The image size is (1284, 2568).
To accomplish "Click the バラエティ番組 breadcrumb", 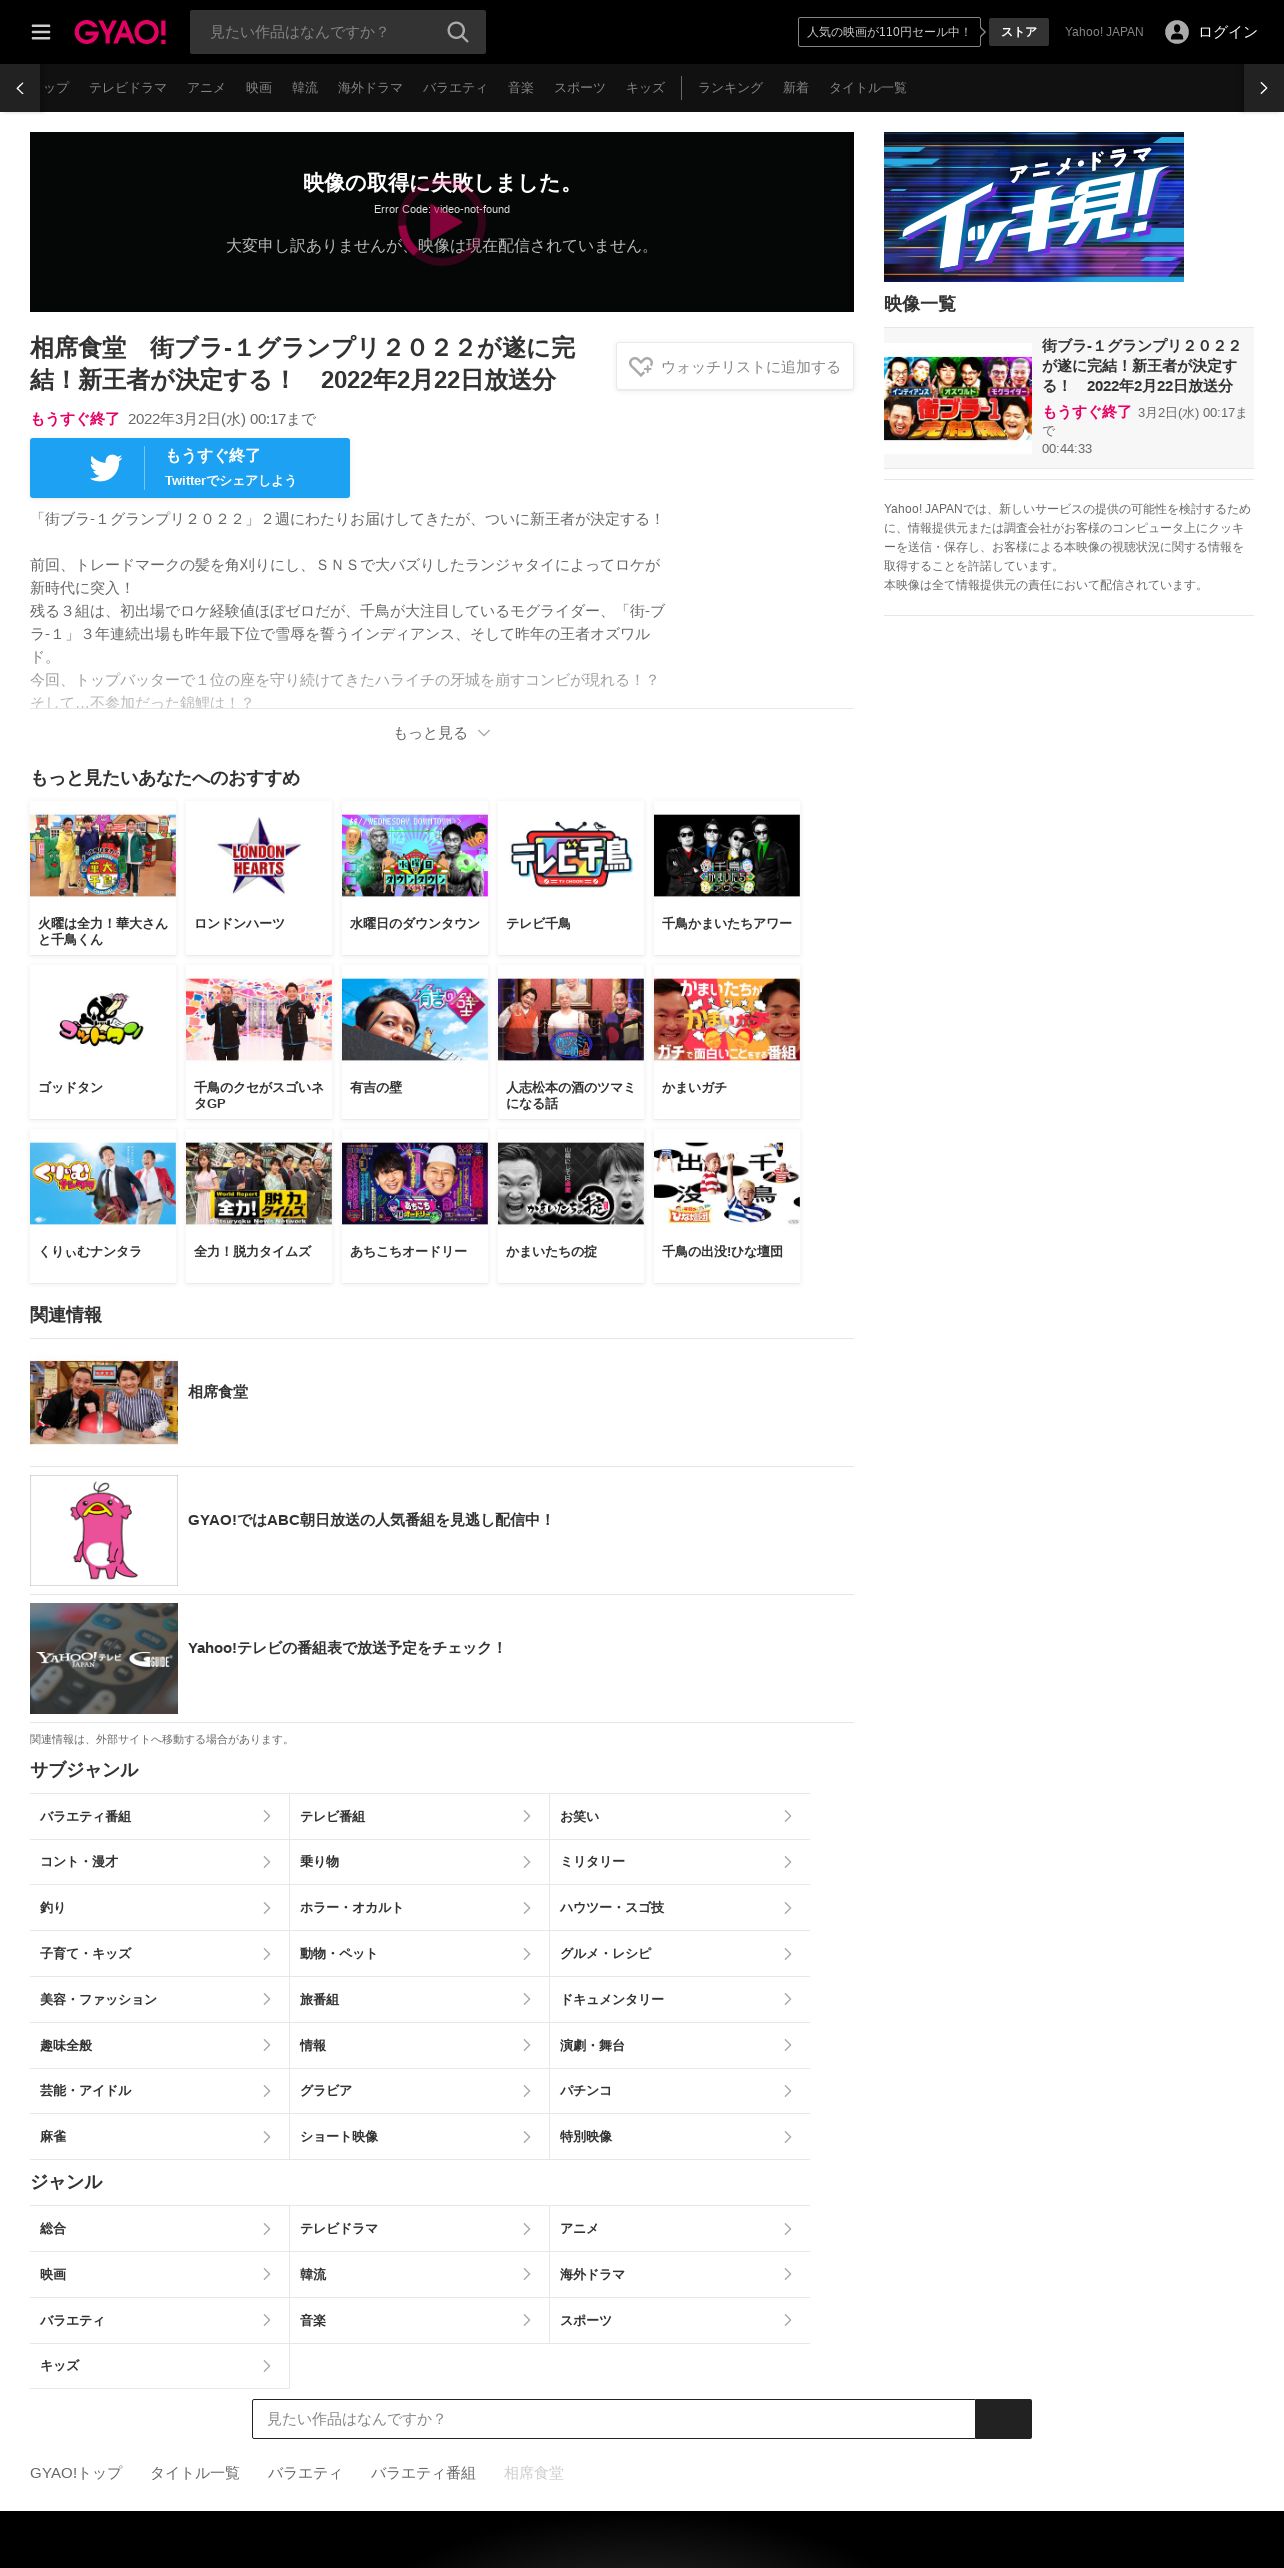I will [x=423, y=2472].
